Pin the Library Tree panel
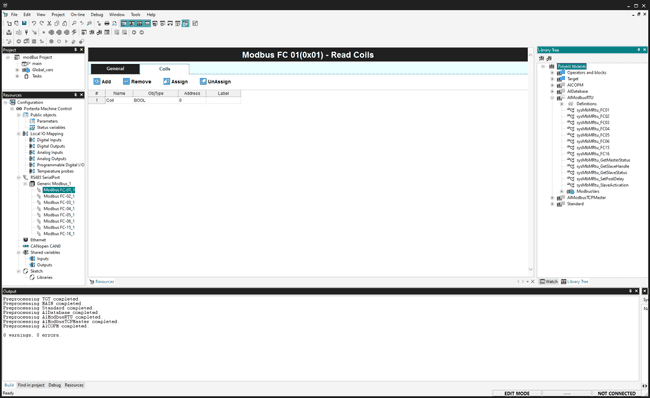Viewport: 650px width, 398px height. point(638,50)
